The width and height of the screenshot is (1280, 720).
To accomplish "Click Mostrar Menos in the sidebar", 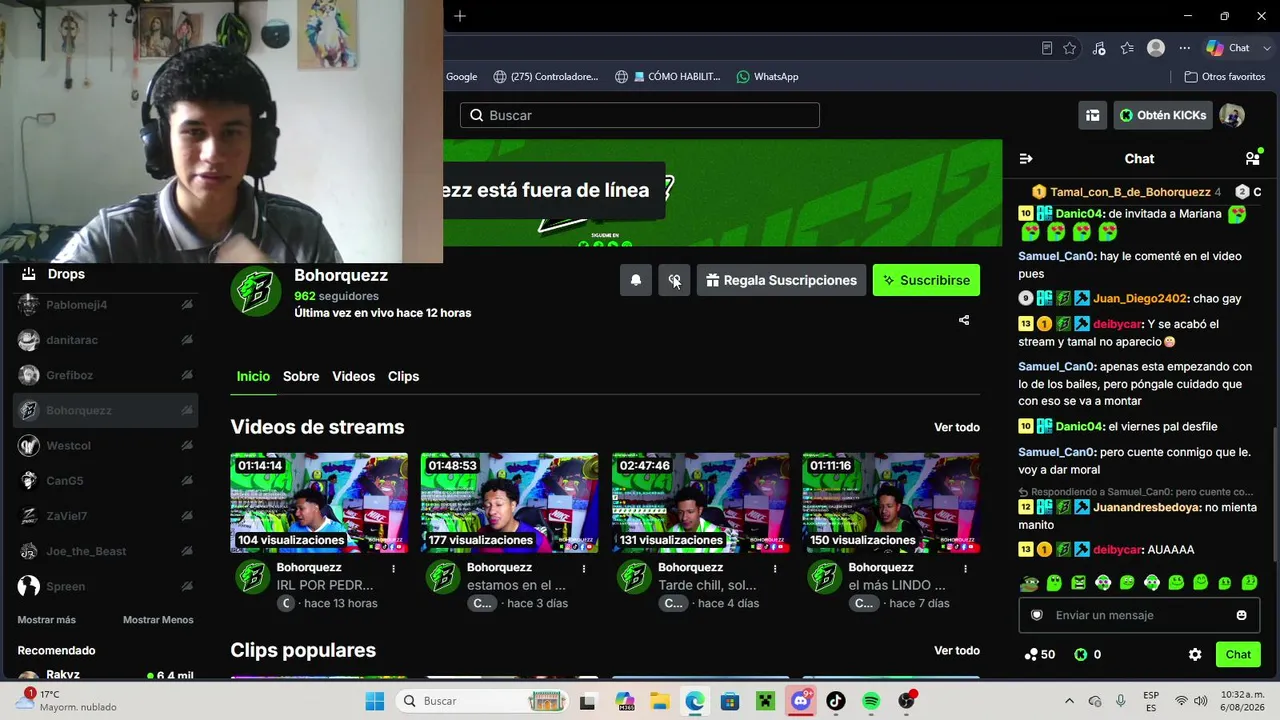I will 158,620.
